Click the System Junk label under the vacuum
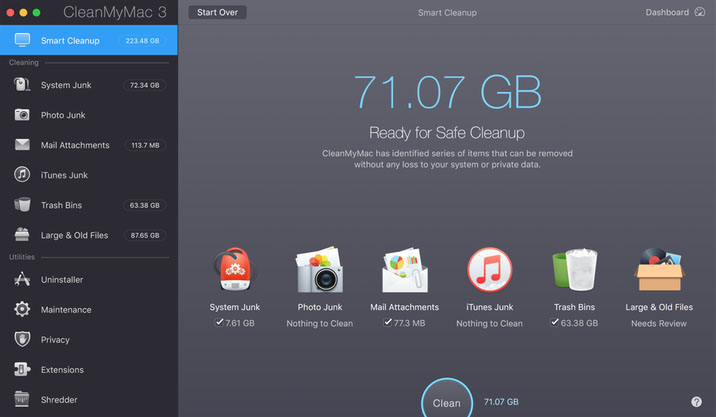Viewport: 716px width, 417px height. (x=235, y=307)
